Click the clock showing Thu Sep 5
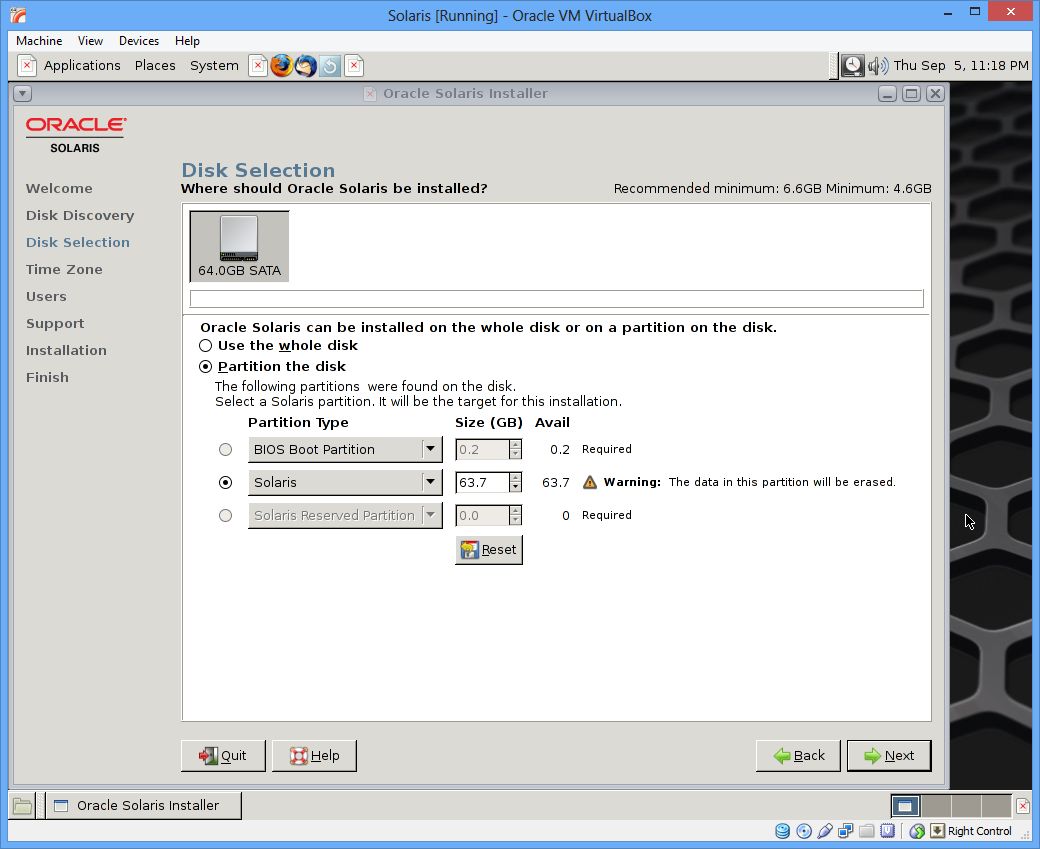The width and height of the screenshot is (1040, 849). [960, 66]
